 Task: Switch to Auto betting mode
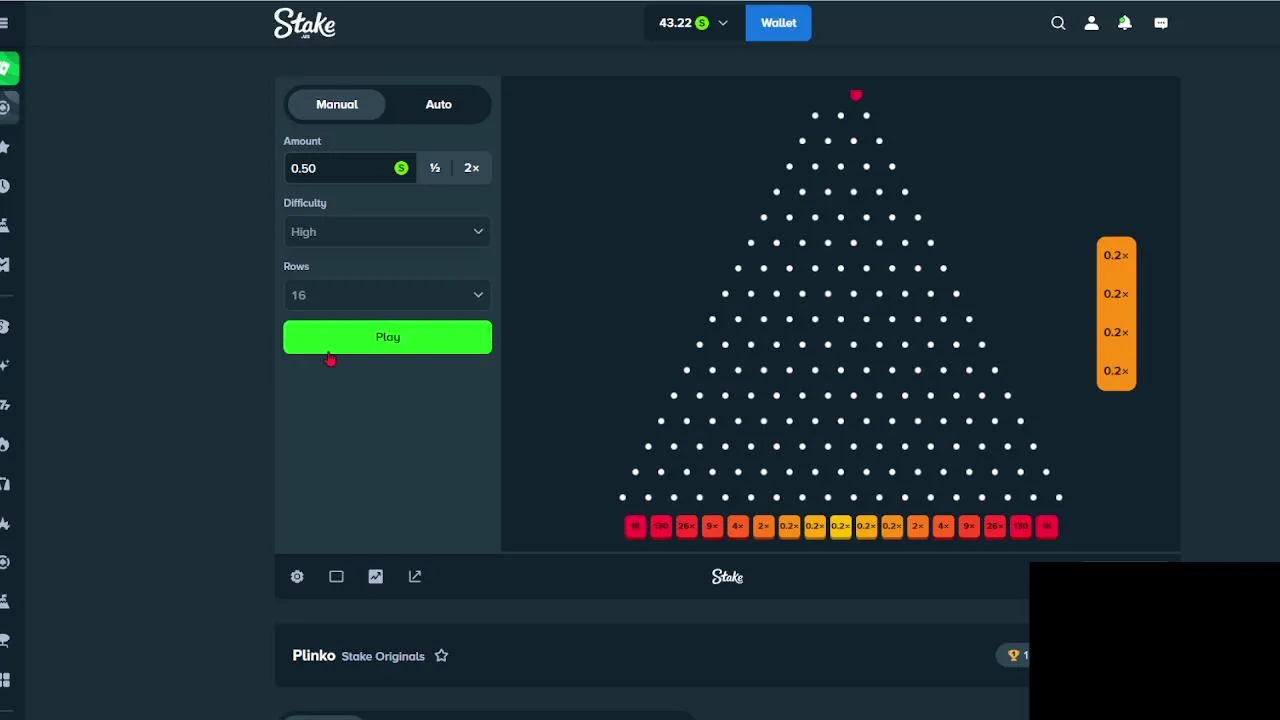coord(438,104)
